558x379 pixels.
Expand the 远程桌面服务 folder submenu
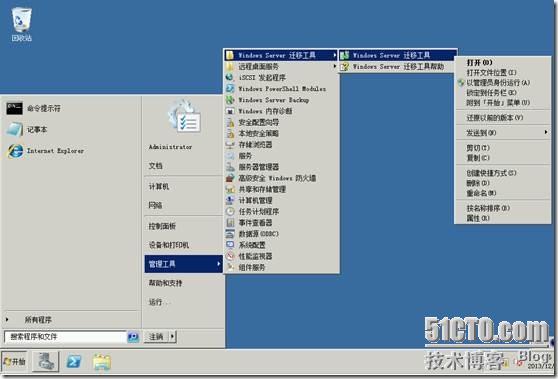coord(281,67)
